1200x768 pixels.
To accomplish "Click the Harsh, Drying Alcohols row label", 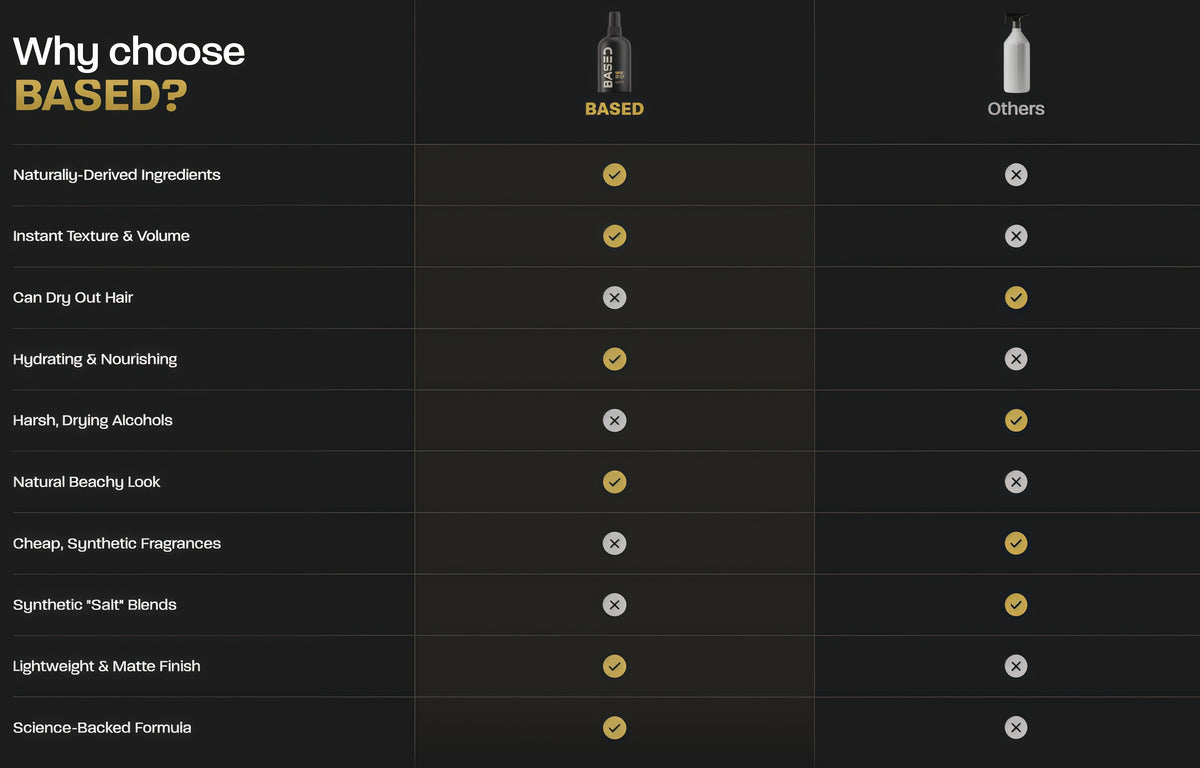I will pyautogui.click(x=93, y=421).
